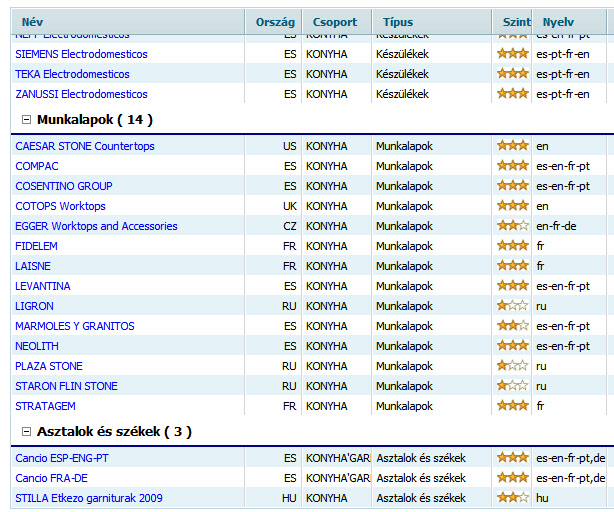Image resolution: width=614 pixels, height=512 pixels.
Task: Click star rating in the COTOPS Worktops row
Action: tap(513, 206)
